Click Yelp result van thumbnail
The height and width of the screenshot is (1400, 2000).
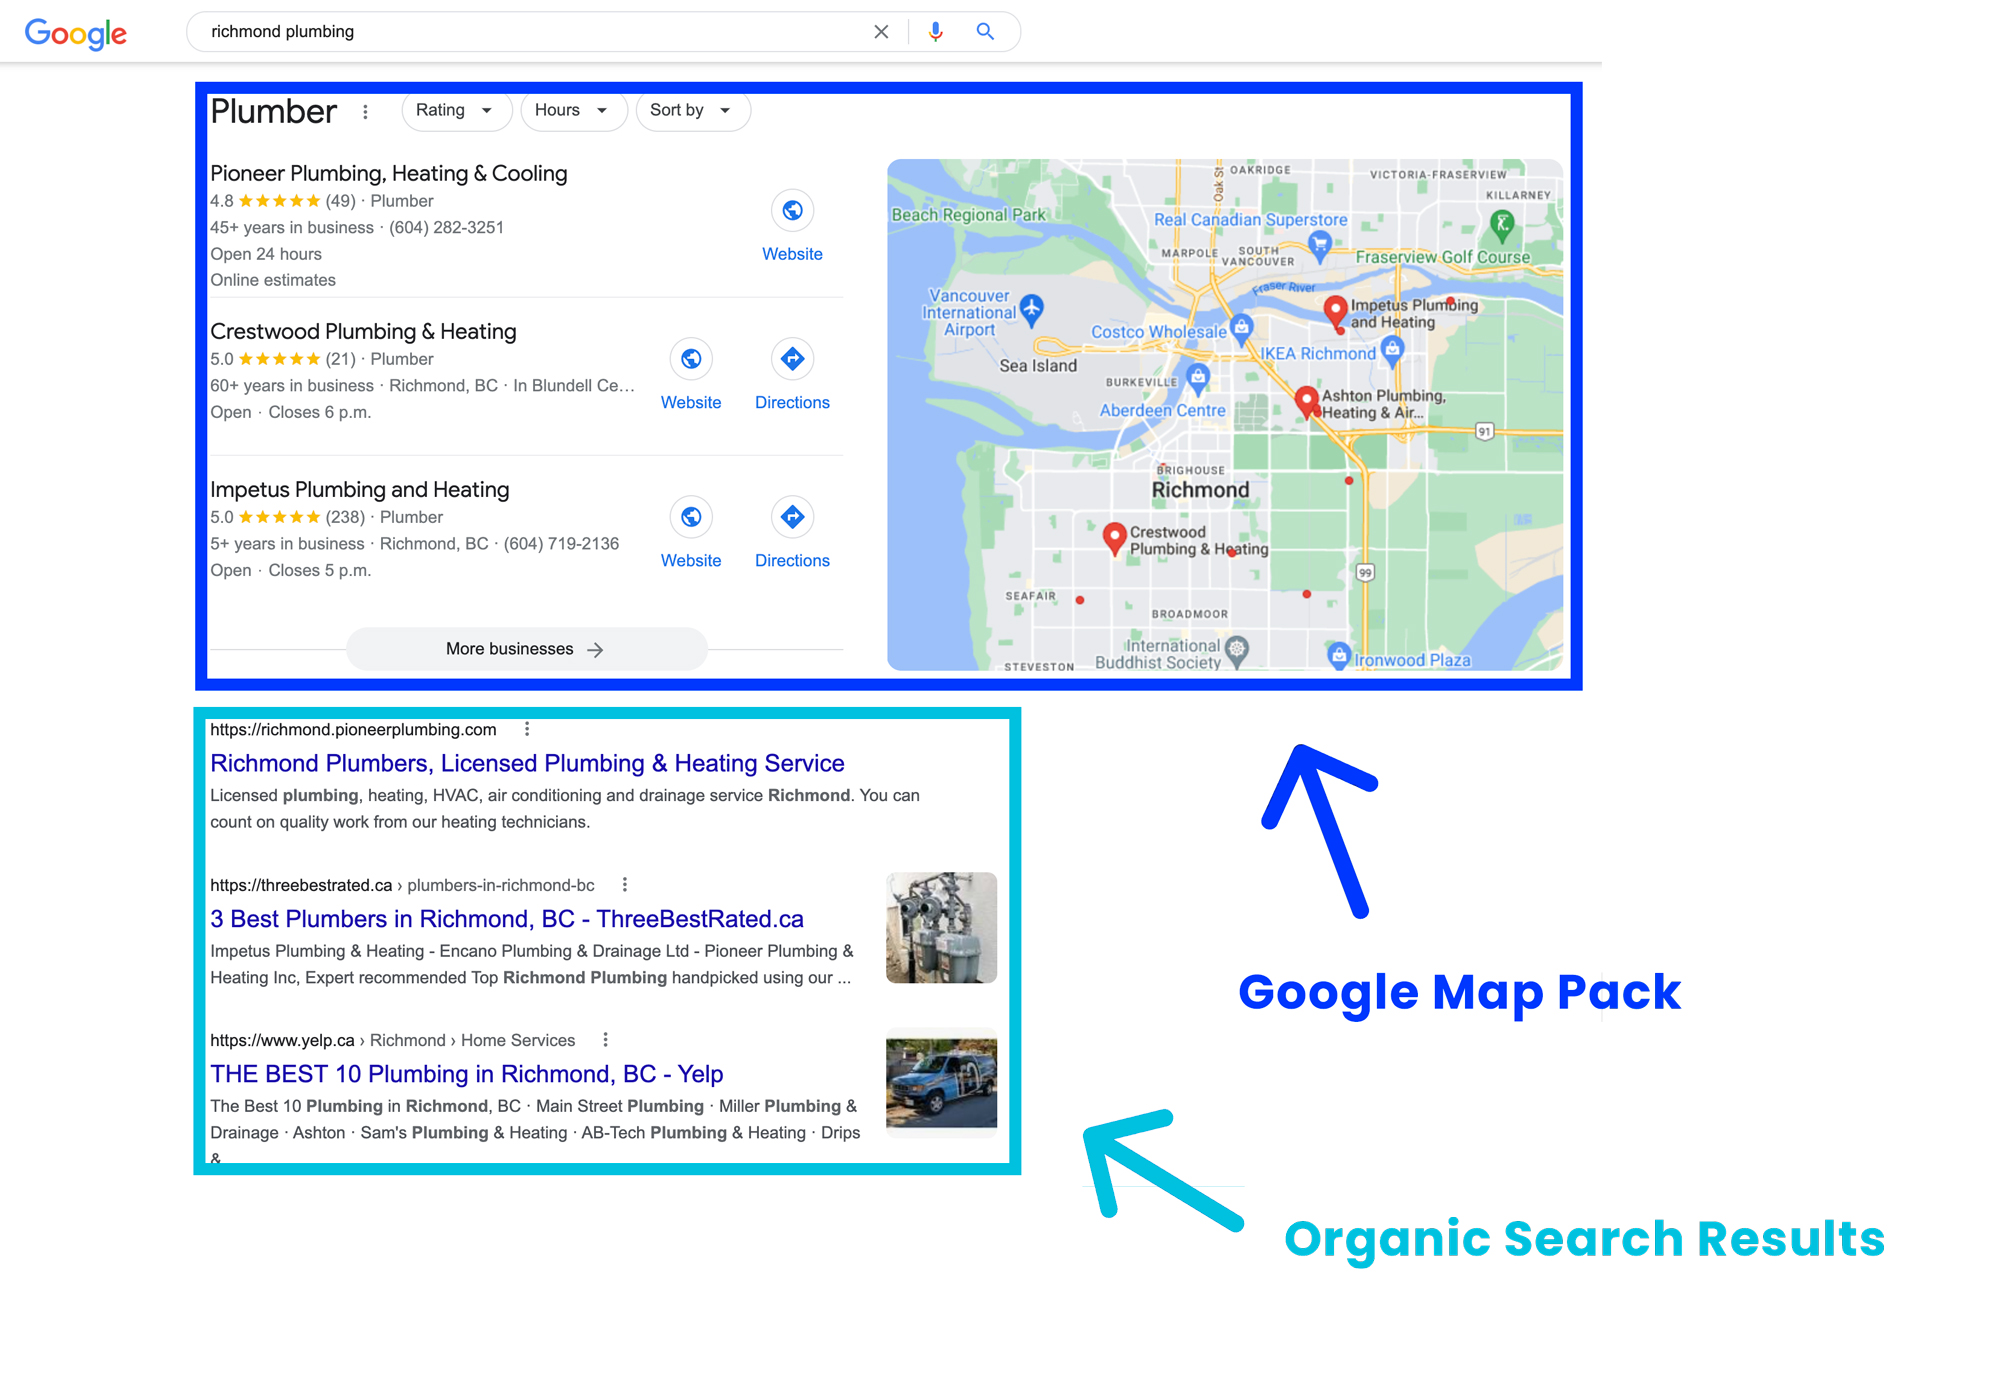click(x=941, y=1083)
